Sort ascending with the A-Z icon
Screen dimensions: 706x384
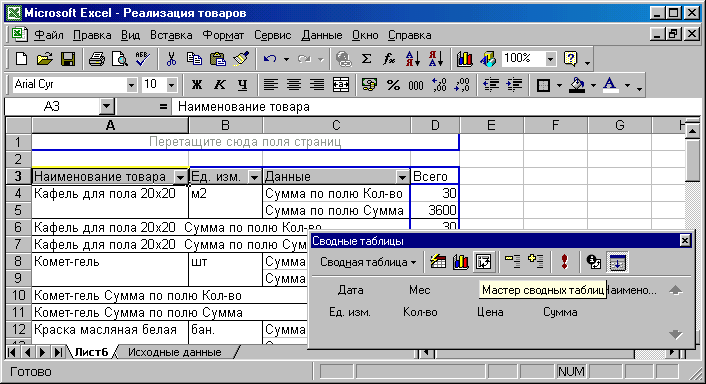click(x=413, y=59)
